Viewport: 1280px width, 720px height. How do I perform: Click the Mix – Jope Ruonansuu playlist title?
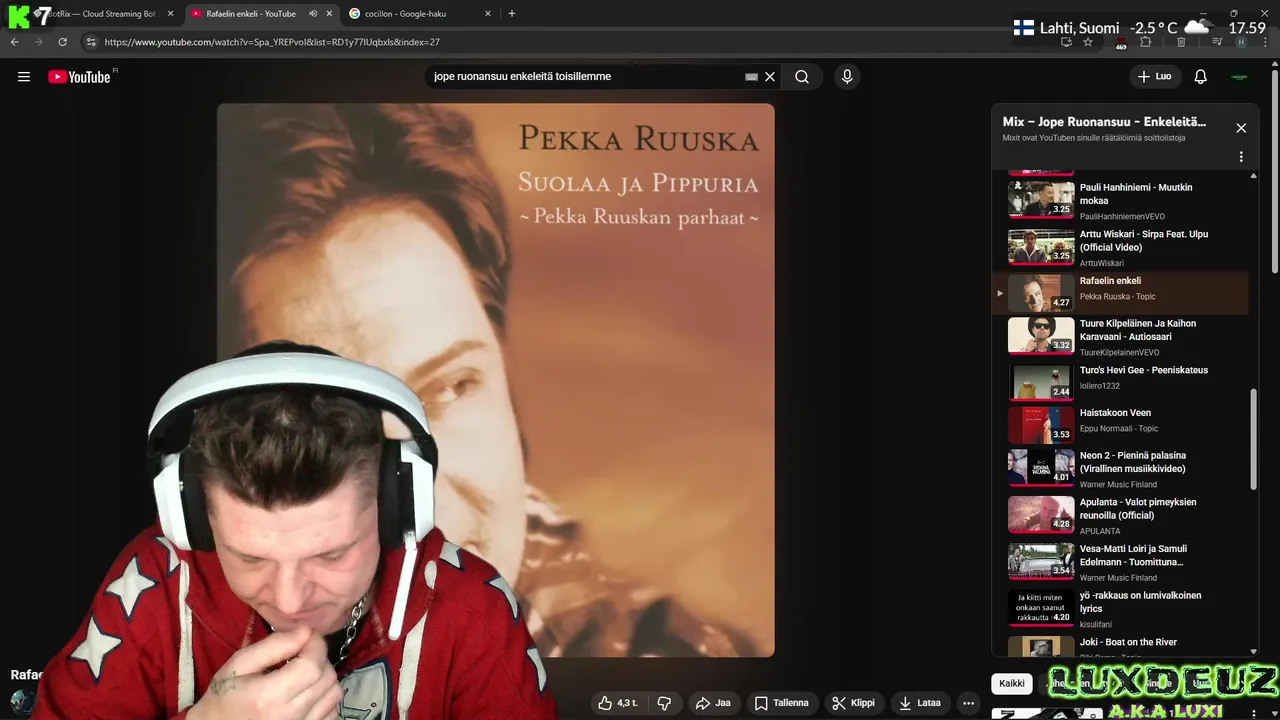pyautogui.click(x=1104, y=122)
